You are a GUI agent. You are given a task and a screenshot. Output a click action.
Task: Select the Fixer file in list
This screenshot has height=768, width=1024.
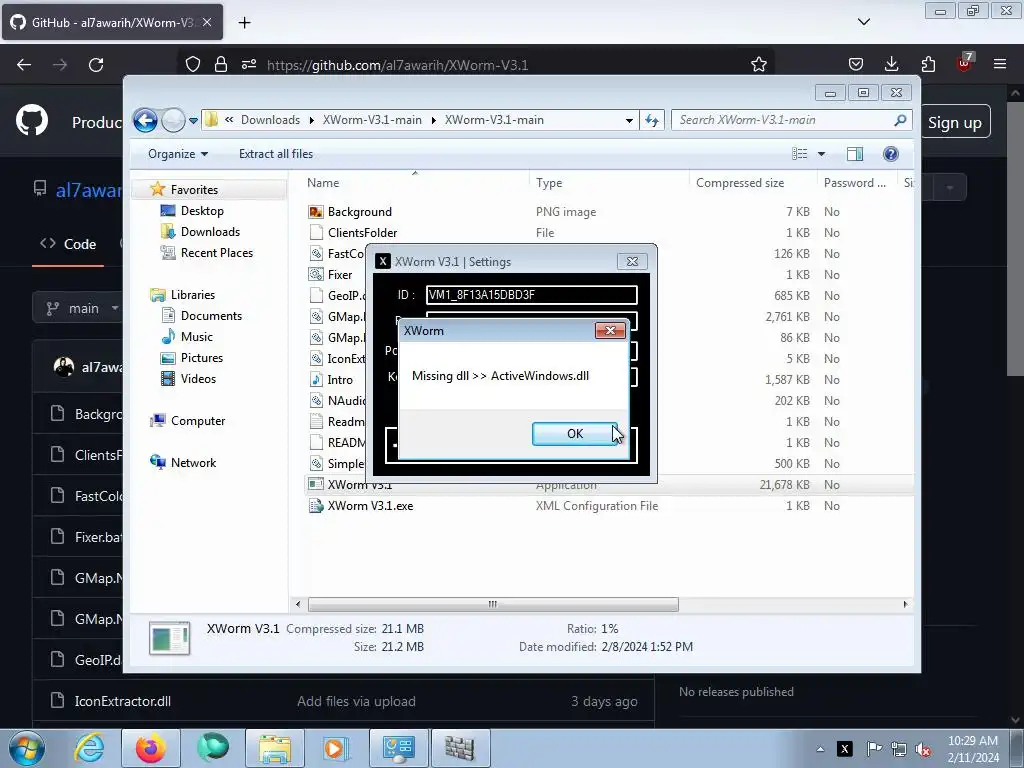click(x=340, y=275)
